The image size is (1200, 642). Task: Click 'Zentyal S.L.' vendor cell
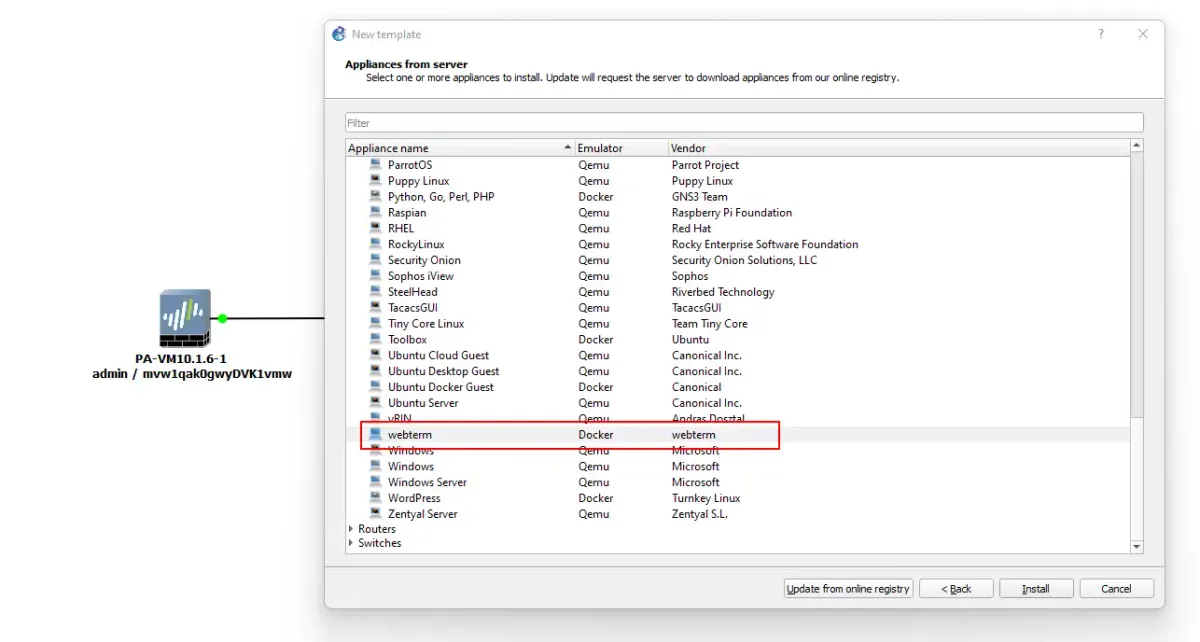[700, 514]
